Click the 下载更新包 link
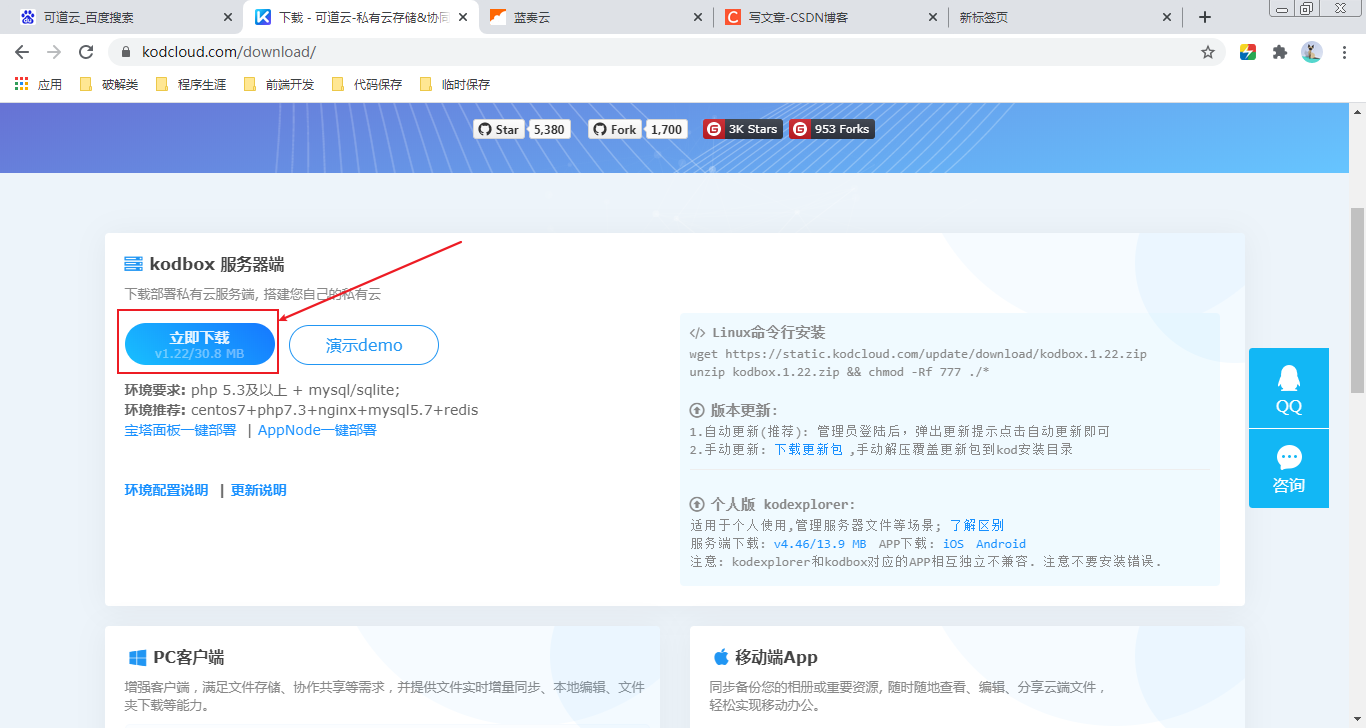The height and width of the screenshot is (728, 1366). click(808, 450)
